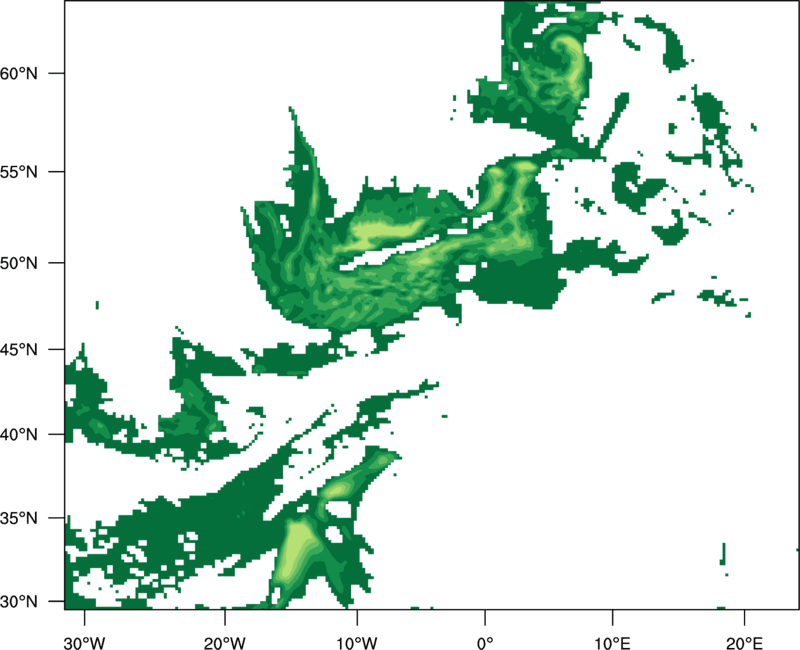Click the 60°N latitude label
The height and width of the screenshot is (650, 800).
tap(19, 73)
